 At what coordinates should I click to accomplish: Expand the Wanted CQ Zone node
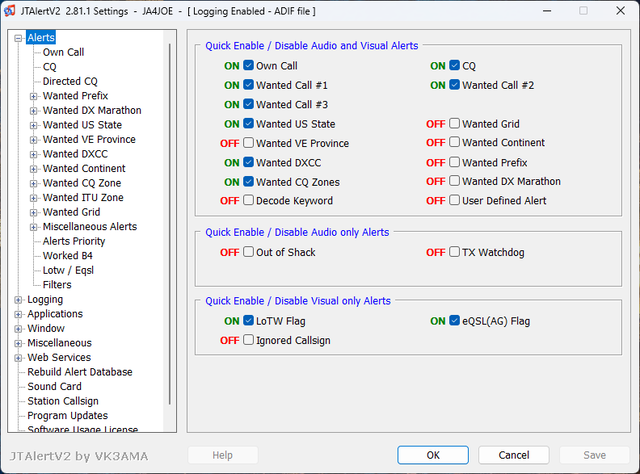point(33,184)
